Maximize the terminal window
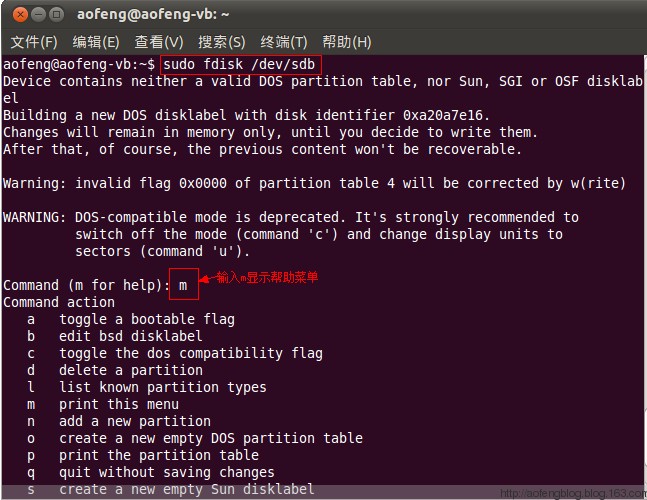The width and height of the screenshot is (647, 500). 57,15
